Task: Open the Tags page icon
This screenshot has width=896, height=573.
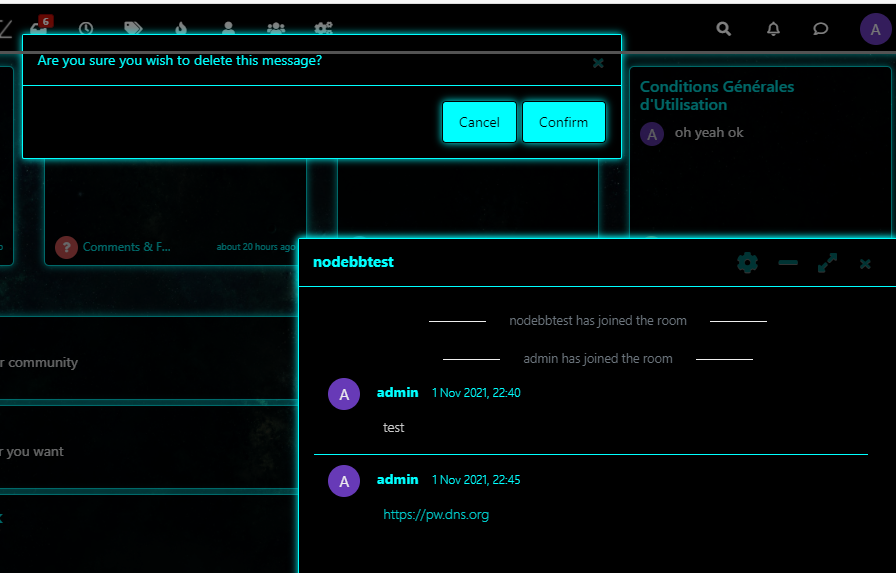Action: point(133,29)
